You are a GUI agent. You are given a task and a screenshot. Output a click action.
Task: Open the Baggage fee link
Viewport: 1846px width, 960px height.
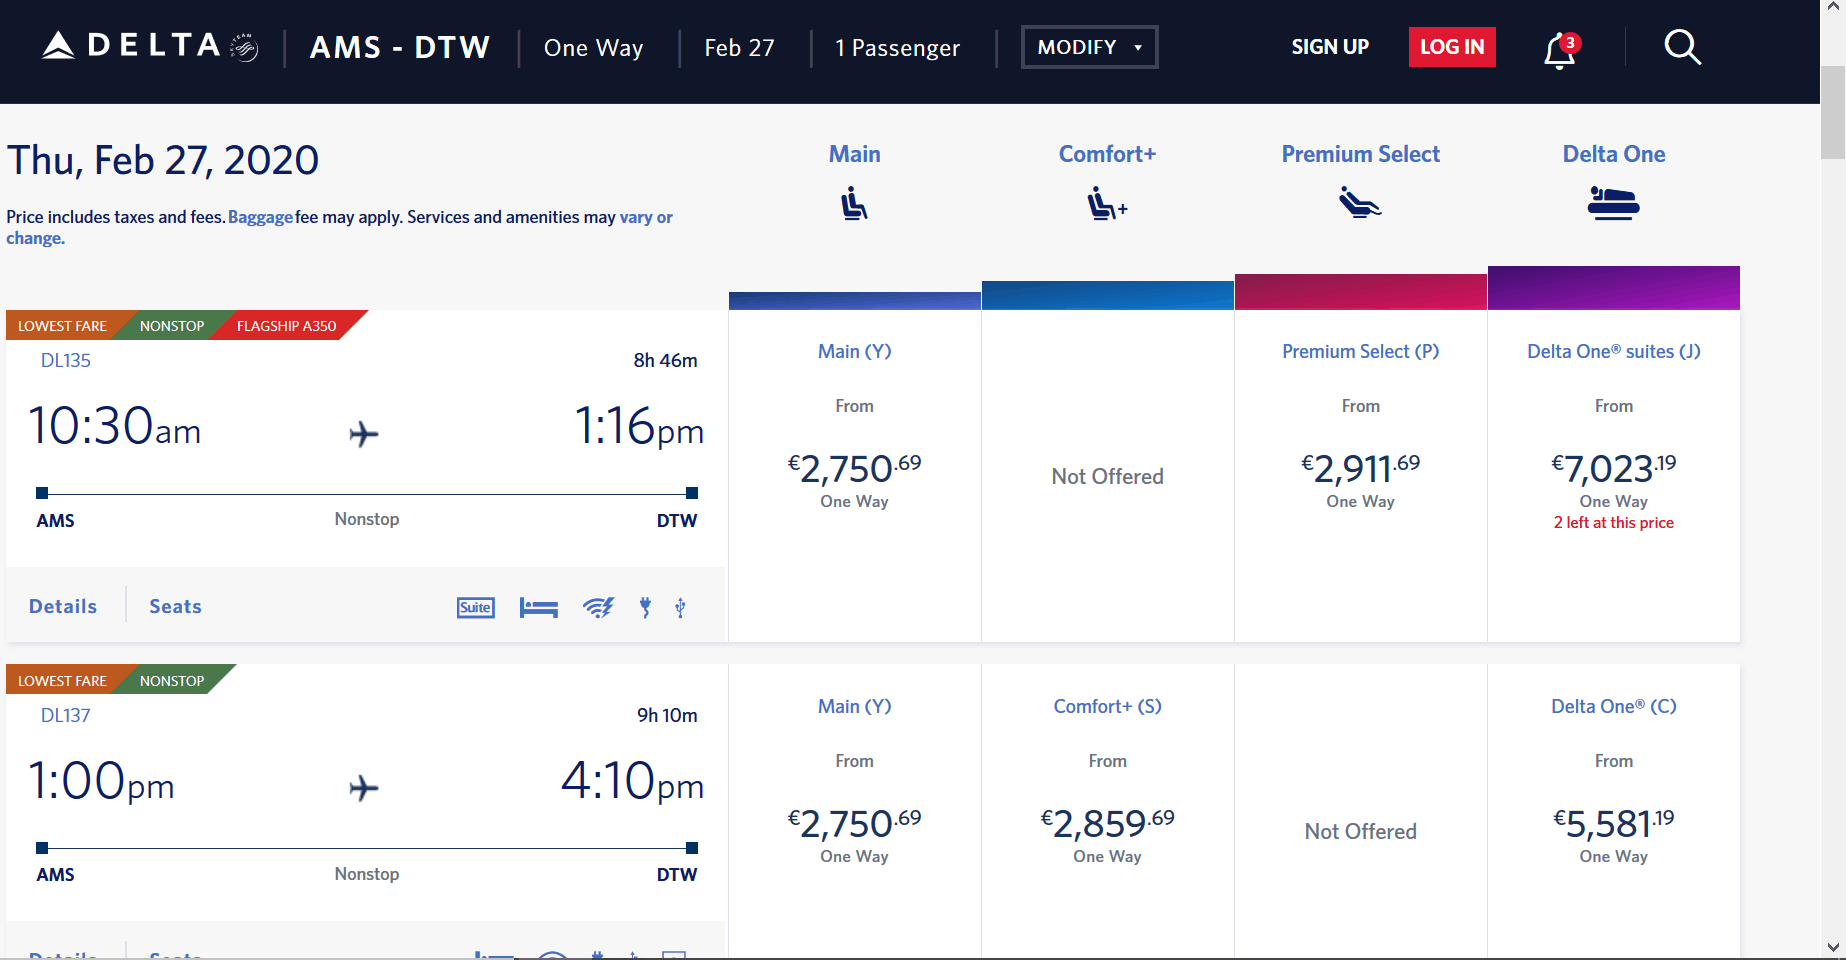[261, 217]
